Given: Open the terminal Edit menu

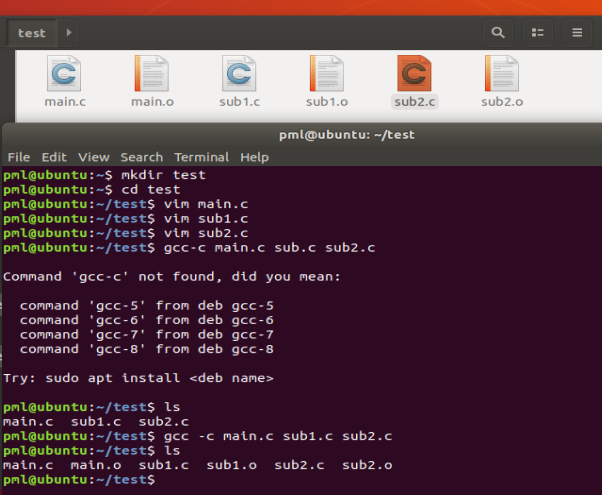Looking at the screenshot, I should [54, 157].
